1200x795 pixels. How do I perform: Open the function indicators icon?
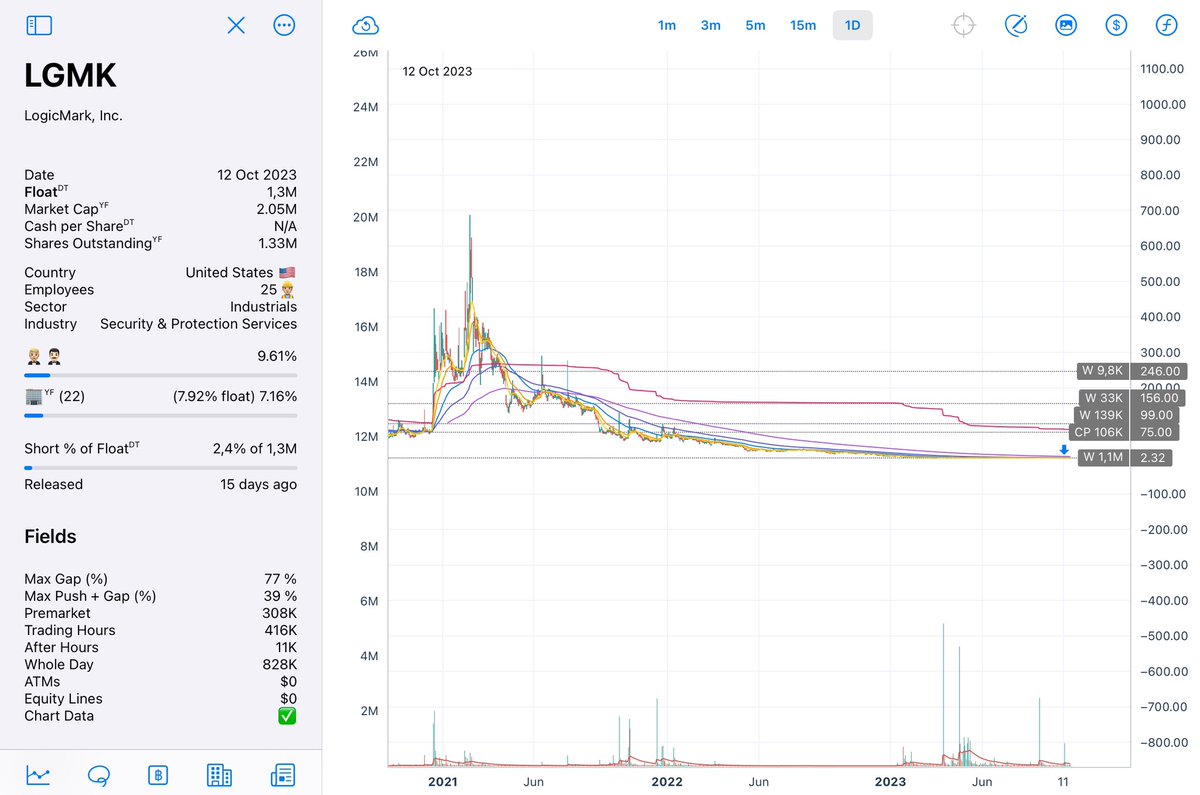click(1166, 26)
